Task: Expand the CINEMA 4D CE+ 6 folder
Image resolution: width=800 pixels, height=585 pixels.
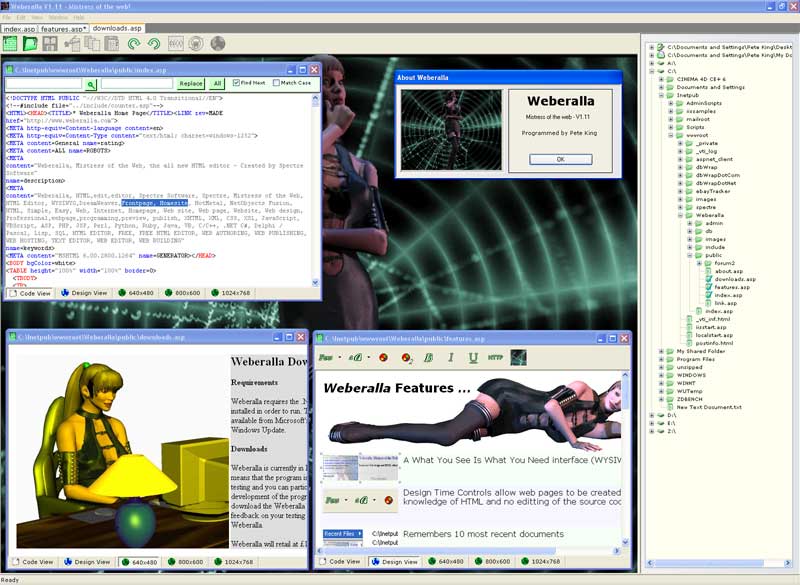Action: 661,80
